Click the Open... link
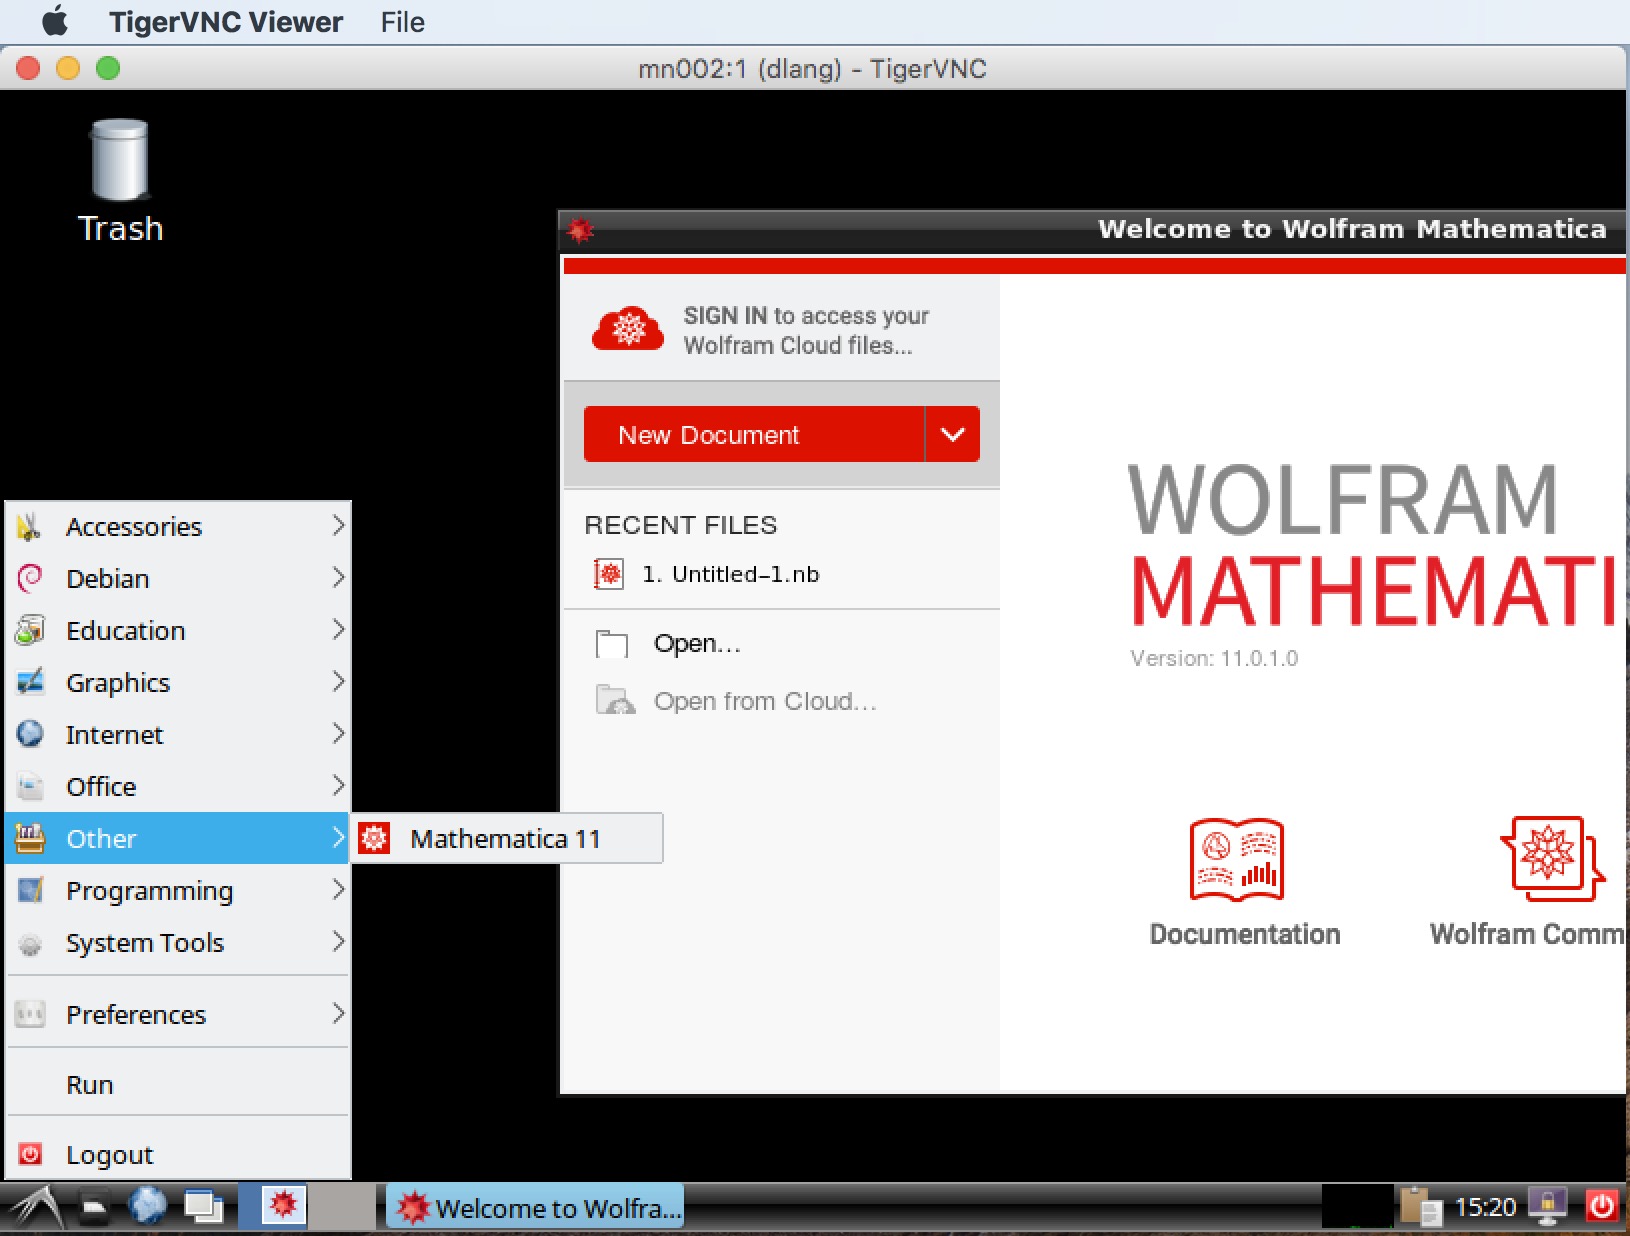Screen dimensions: 1630x1236 coord(697,643)
